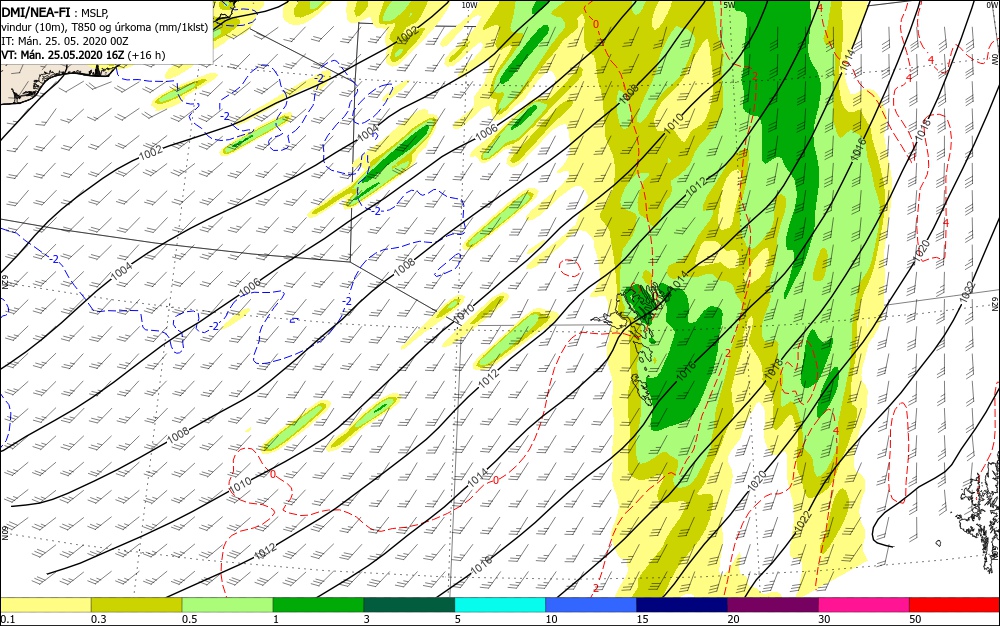
Task: Click the '30' legend value label
Action: click(824, 619)
